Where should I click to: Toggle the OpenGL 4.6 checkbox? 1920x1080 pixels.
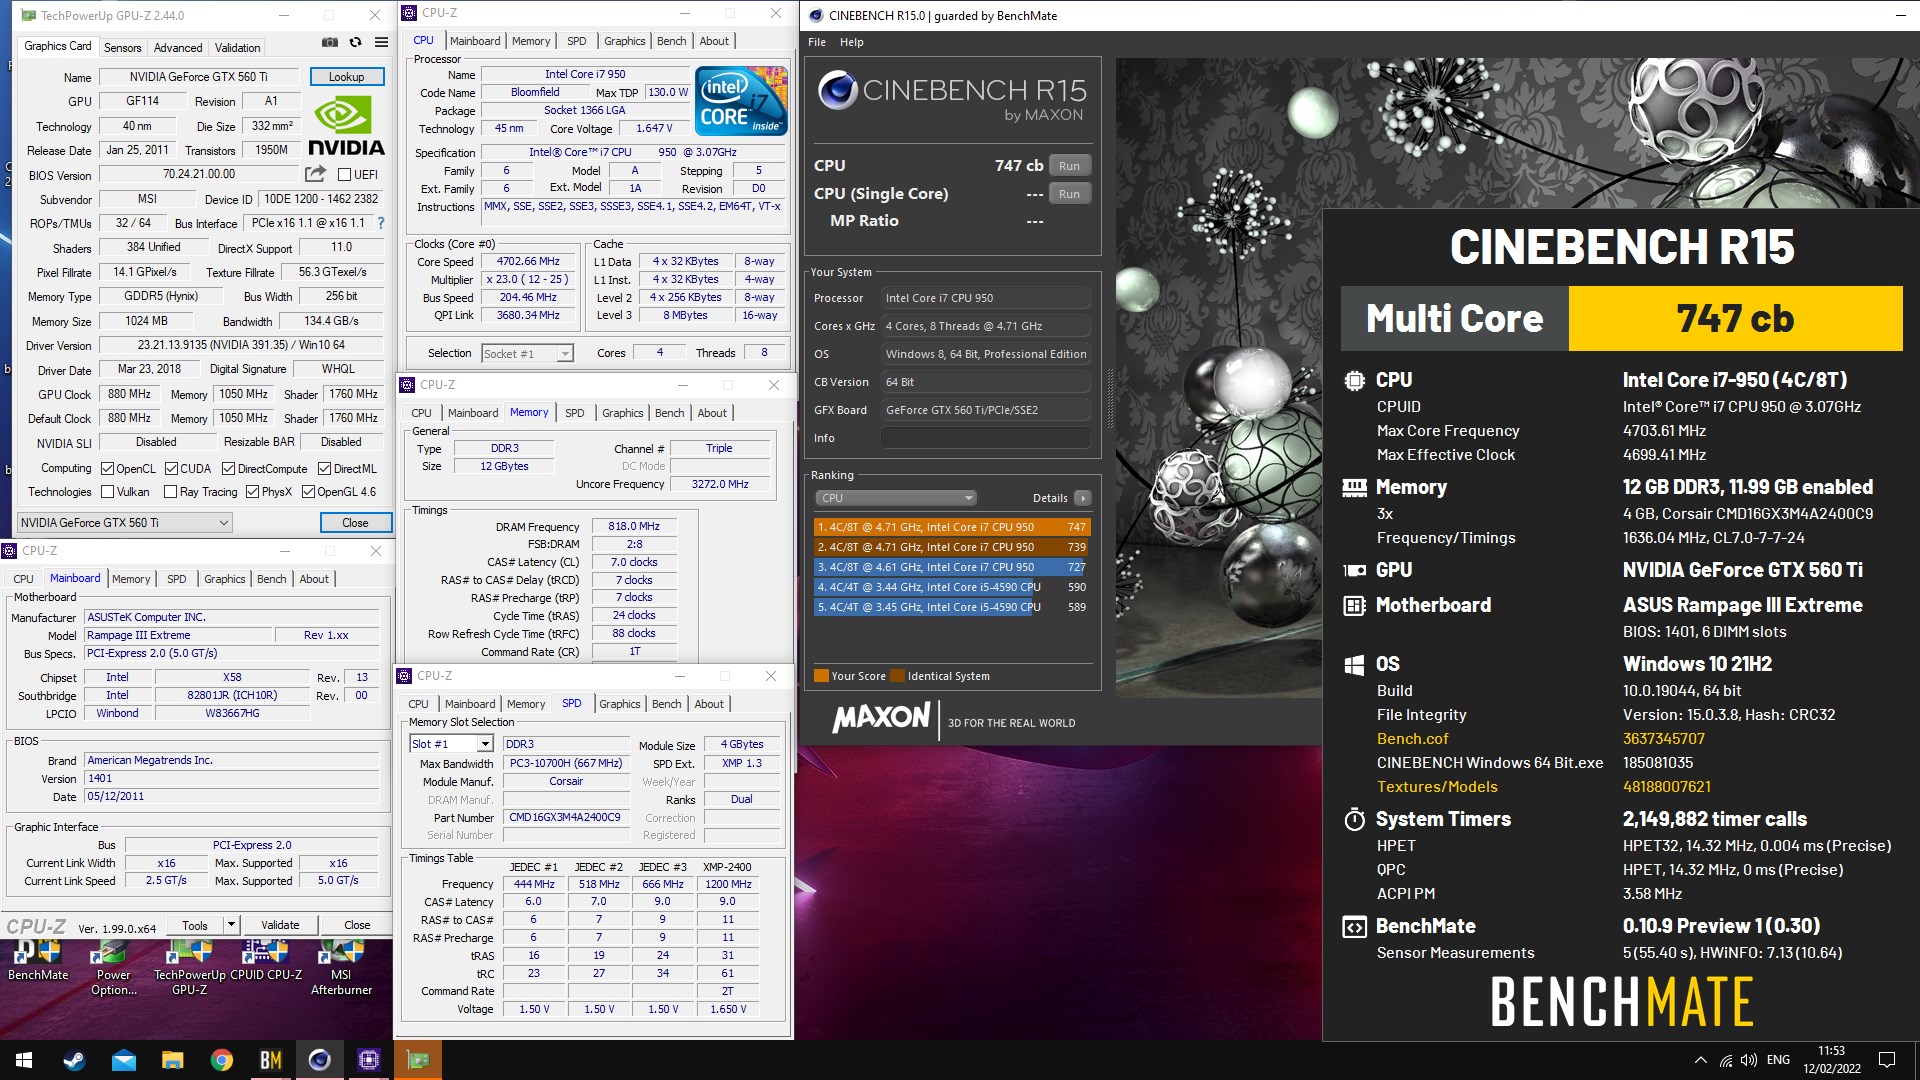click(x=308, y=491)
